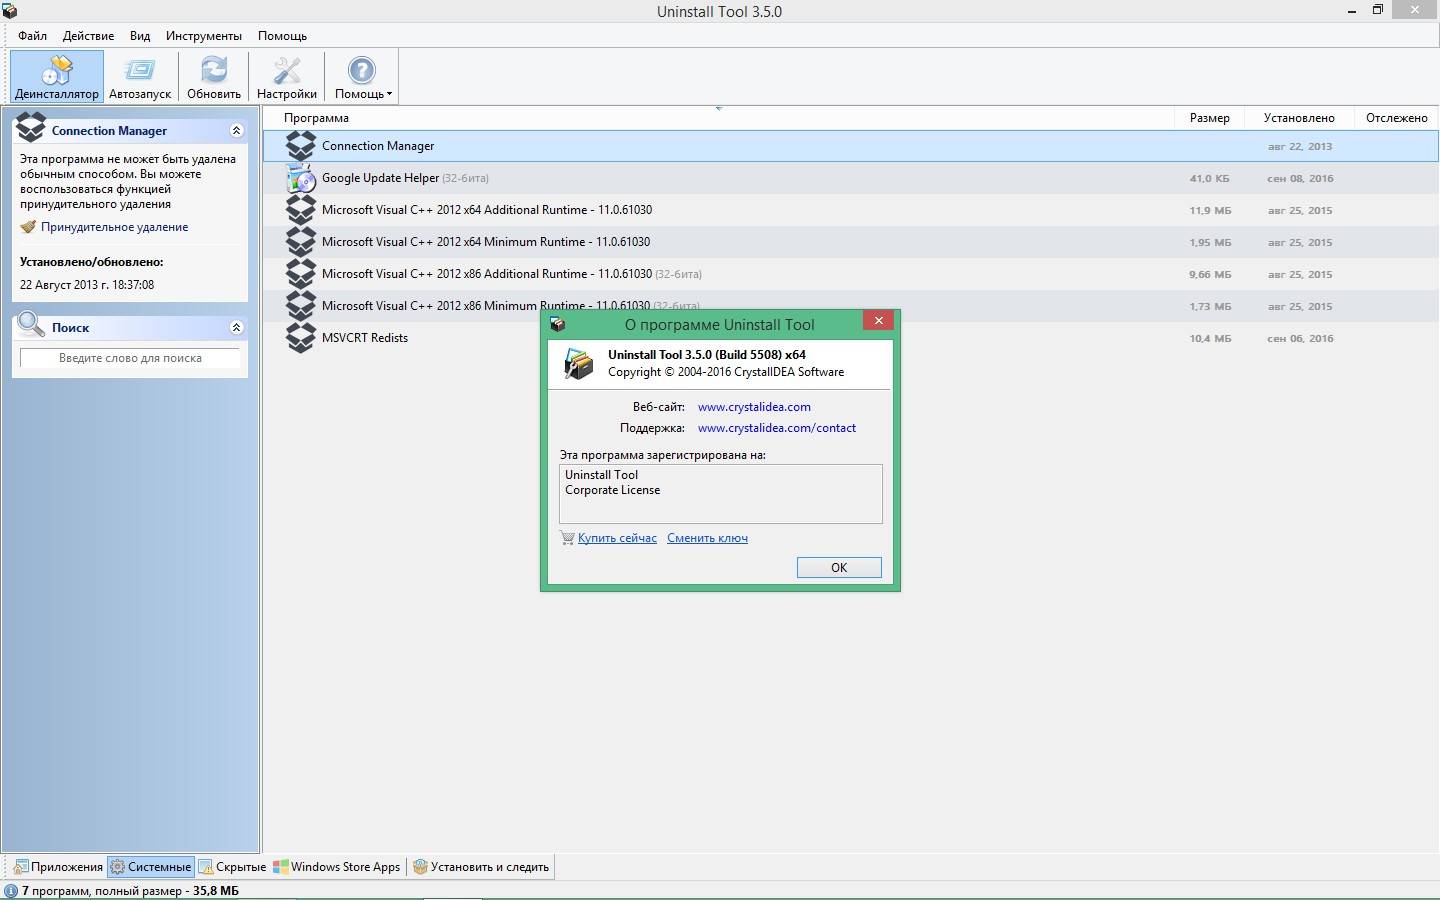Open Установить и следить tab
The height and width of the screenshot is (900, 1440).
[x=481, y=867]
